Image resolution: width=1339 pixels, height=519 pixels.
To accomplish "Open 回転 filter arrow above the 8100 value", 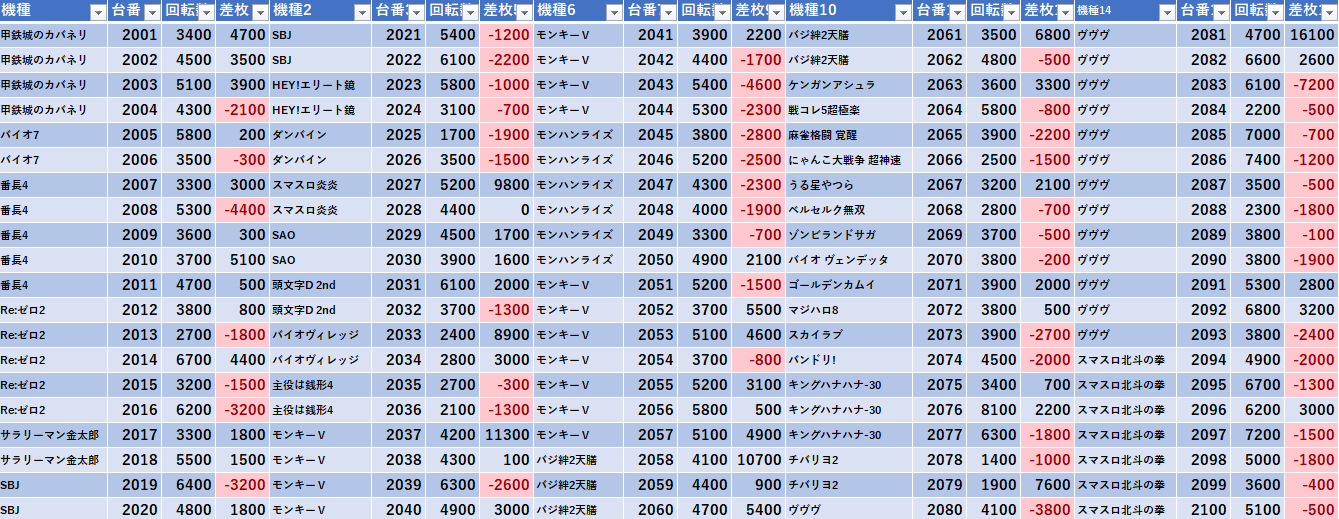I will [1010, 12].
